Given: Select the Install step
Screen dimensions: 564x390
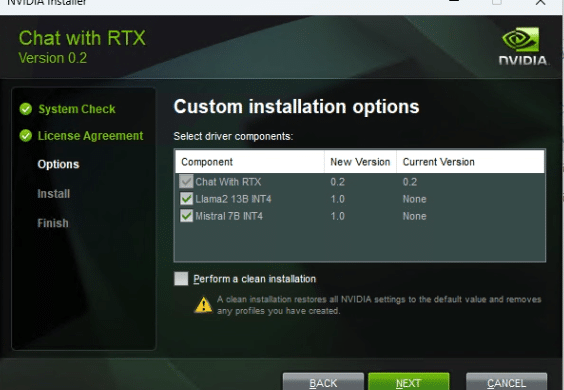Looking at the screenshot, I should click(x=54, y=194).
